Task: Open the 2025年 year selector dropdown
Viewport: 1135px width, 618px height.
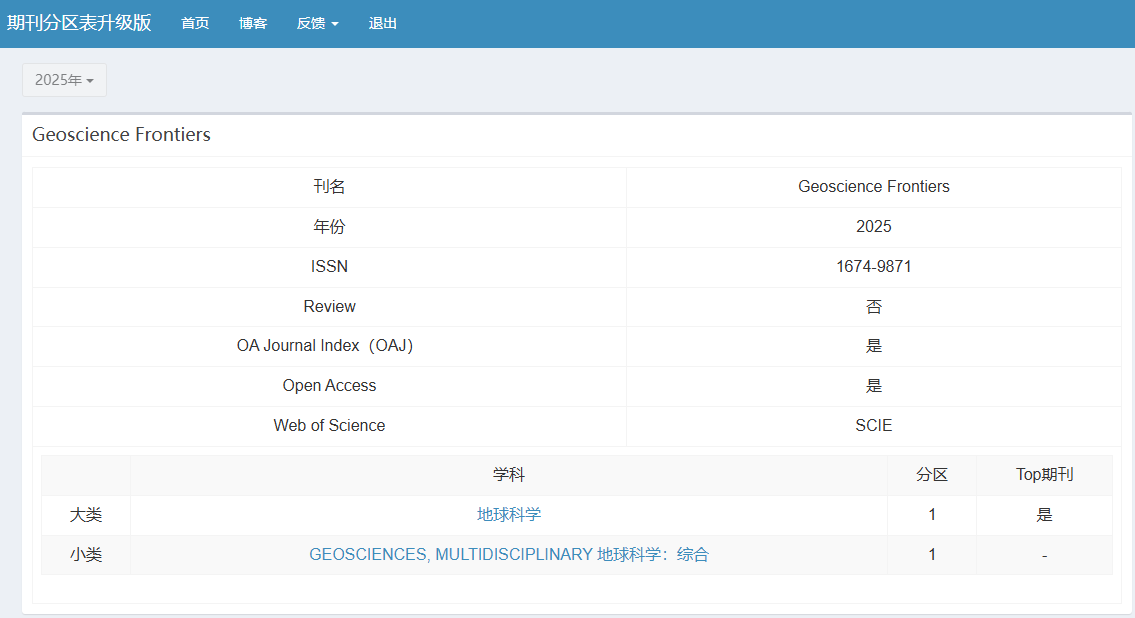Action: pyautogui.click(x=64, y=80)
